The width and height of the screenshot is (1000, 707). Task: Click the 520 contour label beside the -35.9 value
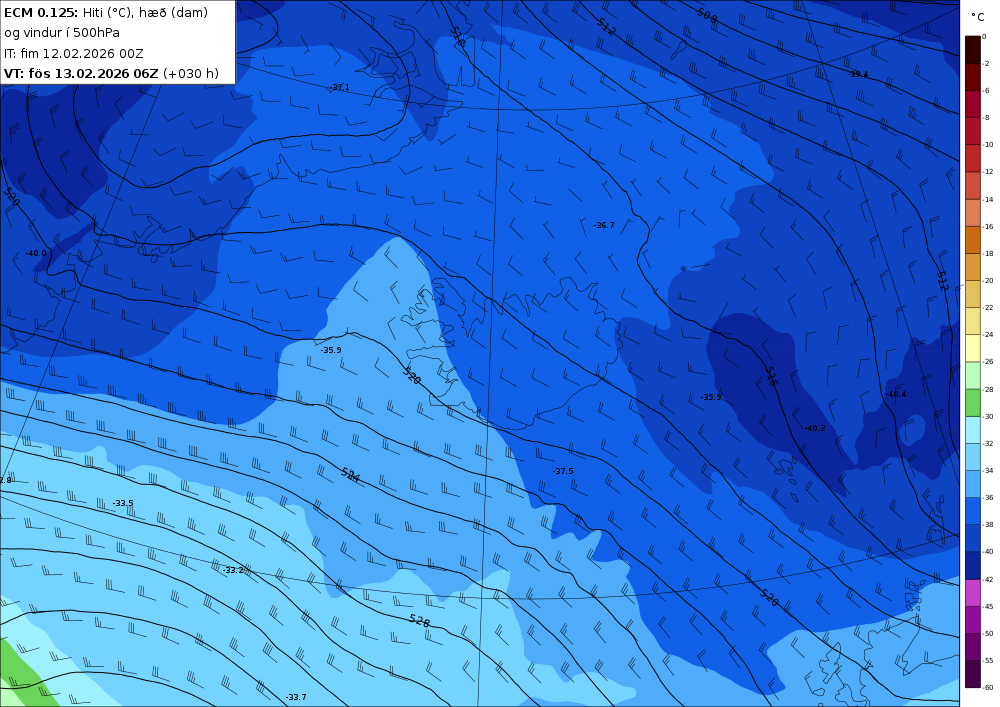(x=412, y=375)
